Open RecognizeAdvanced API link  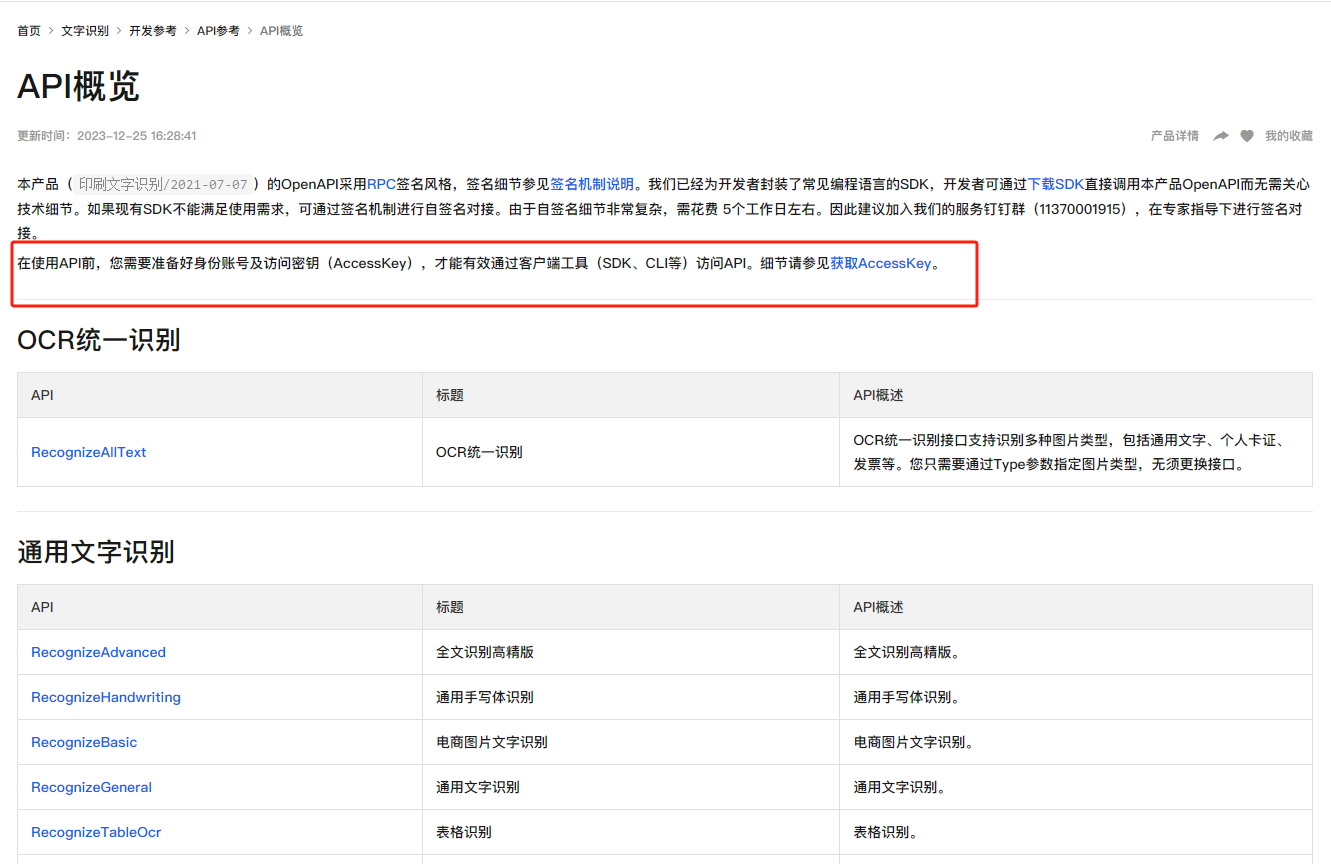click(x=98, y=652)
